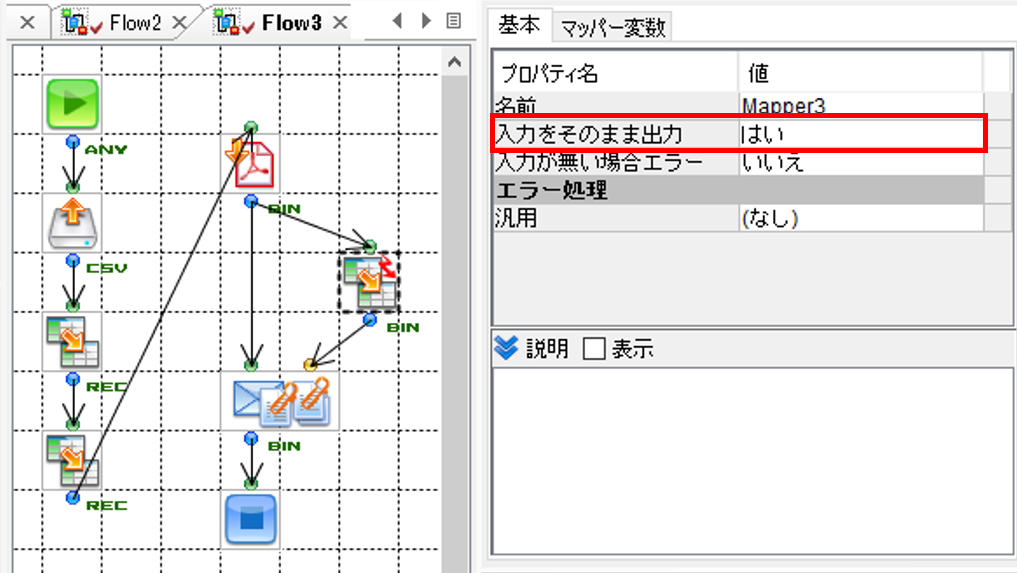Click the canvas scrollbar up arrow
The height and width of the screenshot is (573, 1017).
[455, 63]
